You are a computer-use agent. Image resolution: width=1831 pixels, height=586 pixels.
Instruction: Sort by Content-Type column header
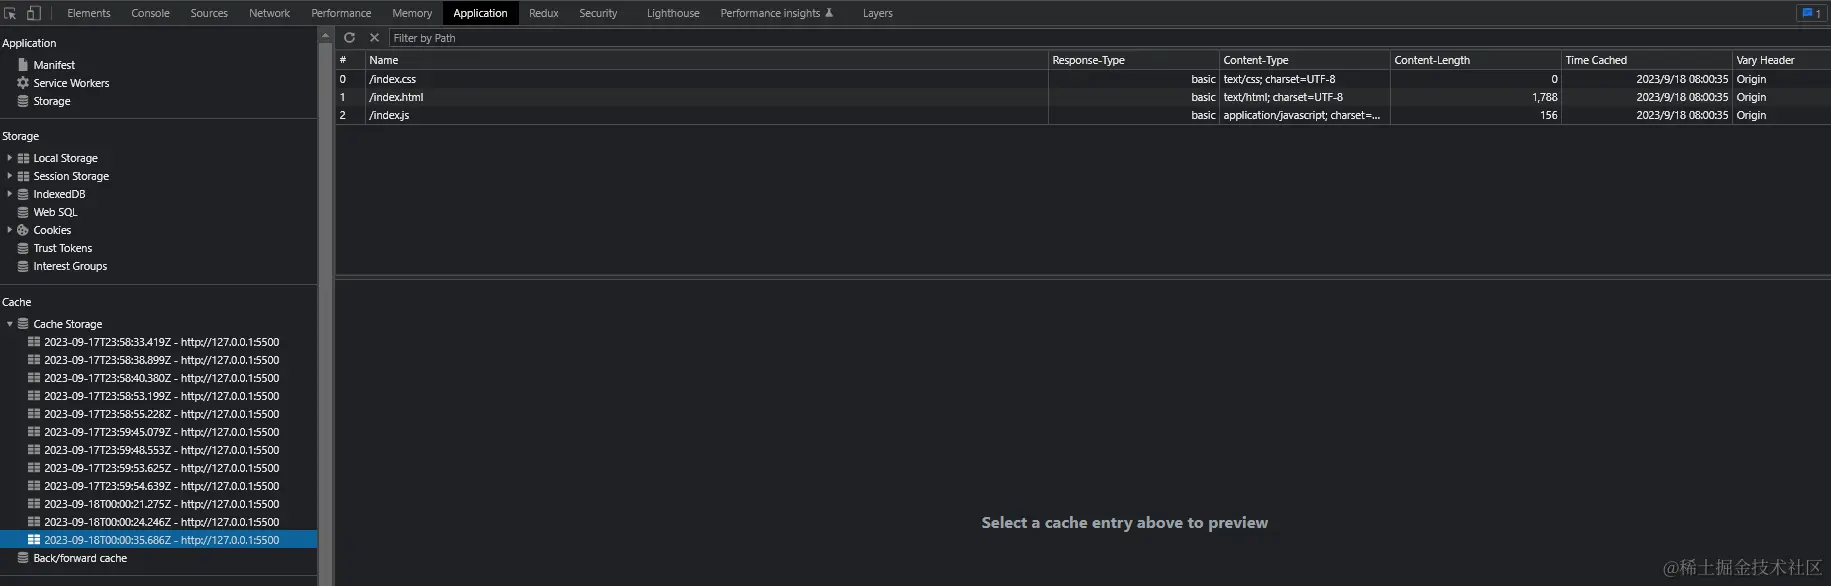pos(1304,60)
